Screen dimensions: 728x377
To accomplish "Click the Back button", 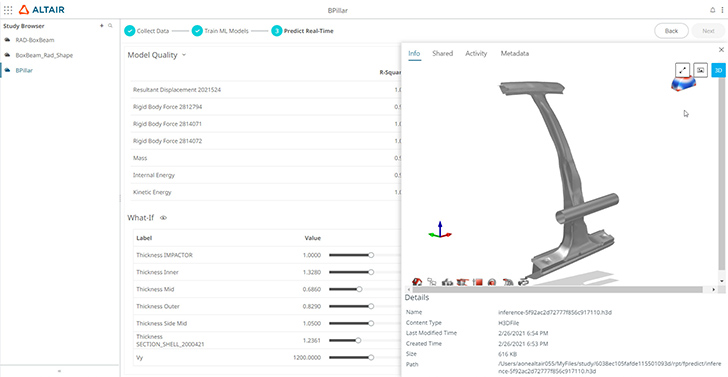I will [x=671, y=31].
